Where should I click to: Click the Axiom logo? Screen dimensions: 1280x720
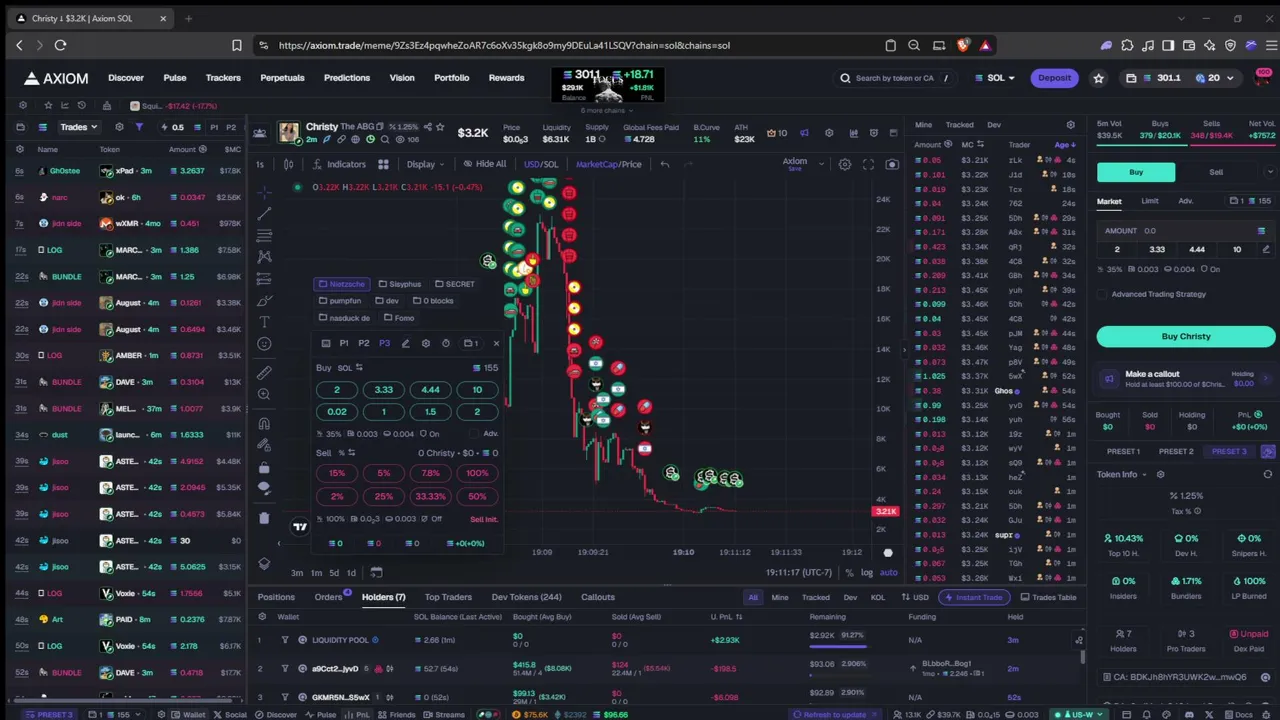56,78
